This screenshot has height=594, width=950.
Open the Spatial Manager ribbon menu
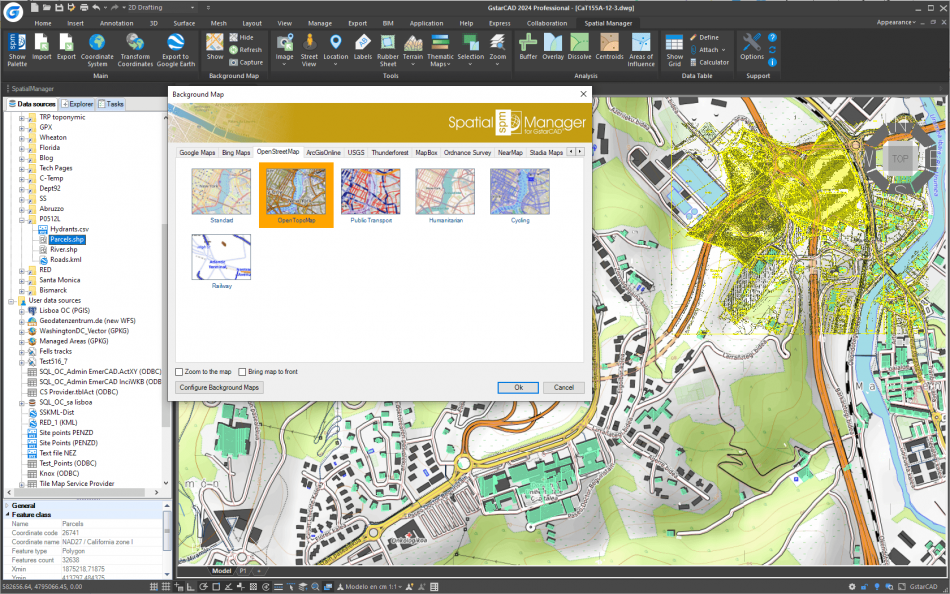[x=607, y=22]
